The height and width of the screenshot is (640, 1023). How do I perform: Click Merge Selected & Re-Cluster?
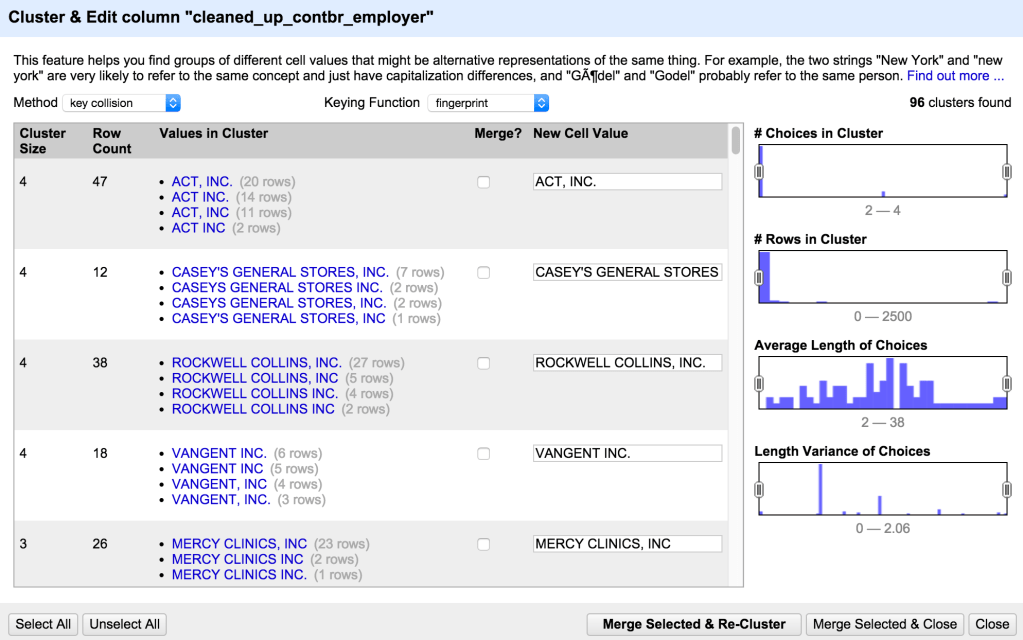pyautogui.click(x=692, y=623)
